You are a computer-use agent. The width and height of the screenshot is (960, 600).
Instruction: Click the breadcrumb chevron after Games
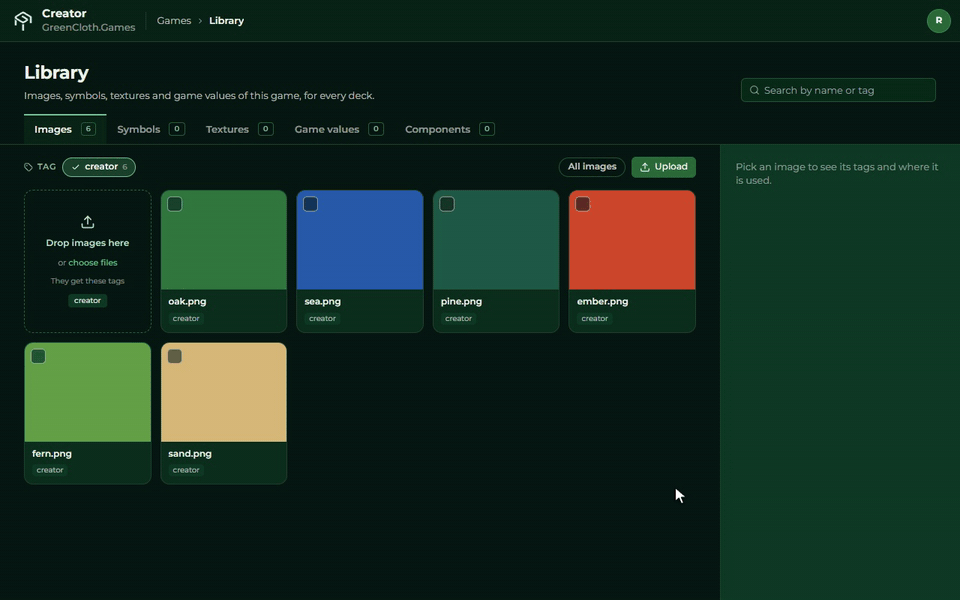click(200, 21)
